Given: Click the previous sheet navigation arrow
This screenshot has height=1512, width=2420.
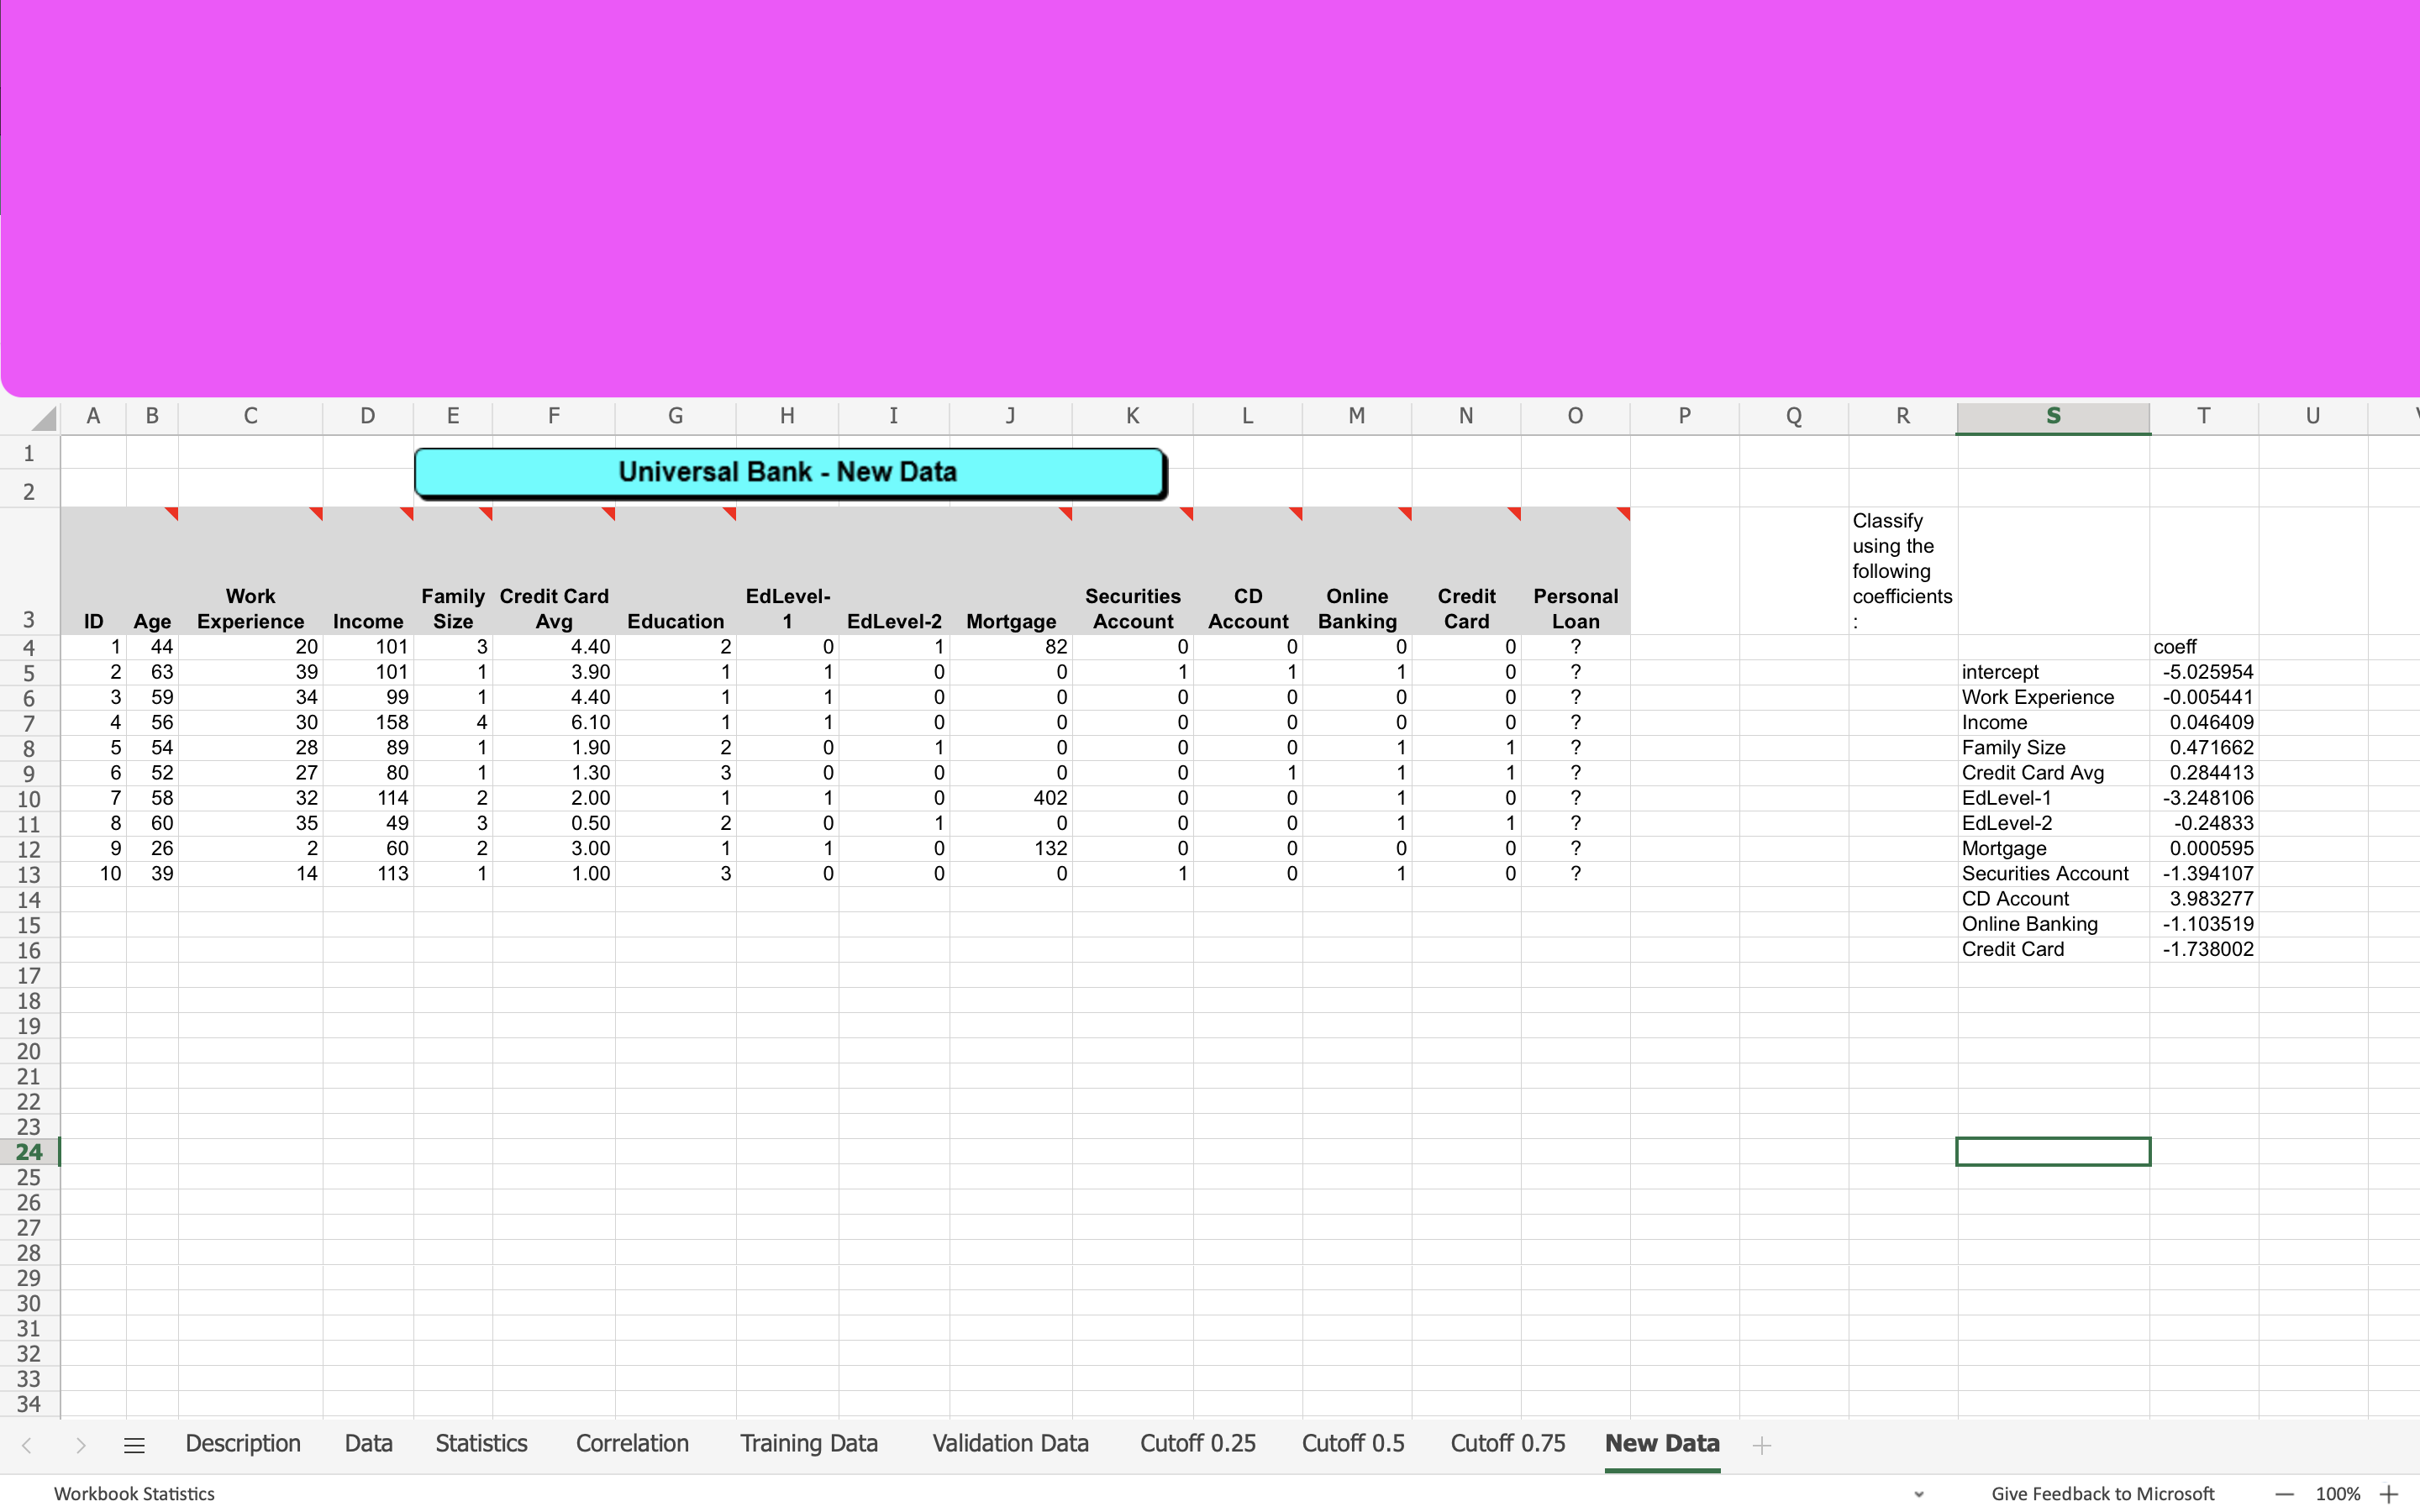Looking at the screenshot, I should [27, 1445].
